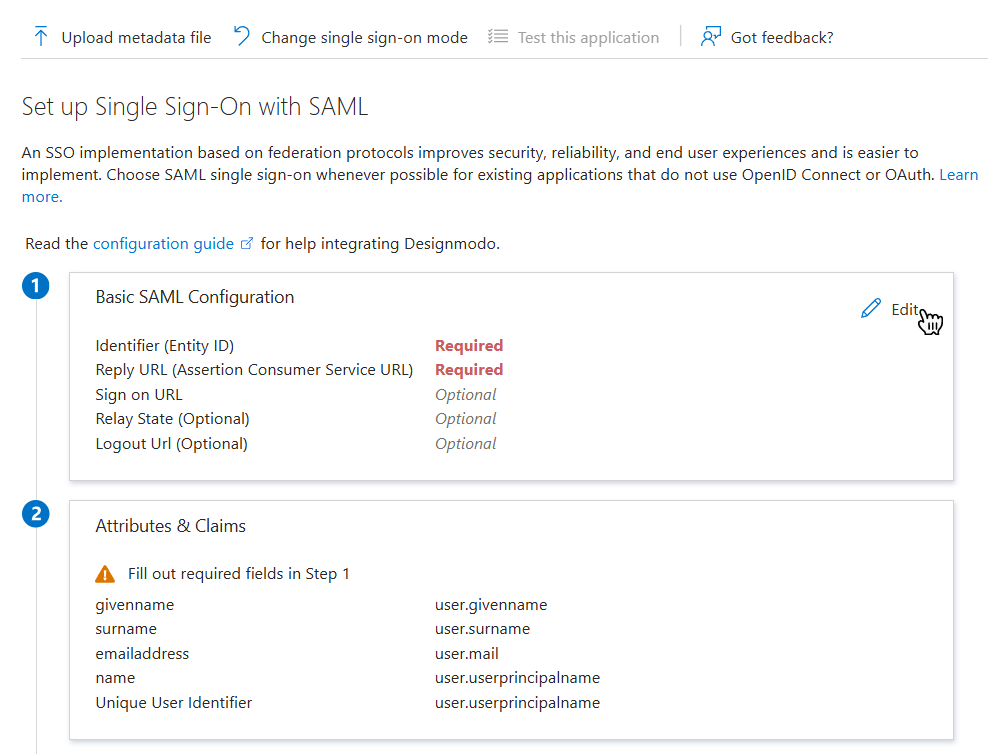Click the user.mail claim value
Screen dimensions: 988x754
point(467,654)
